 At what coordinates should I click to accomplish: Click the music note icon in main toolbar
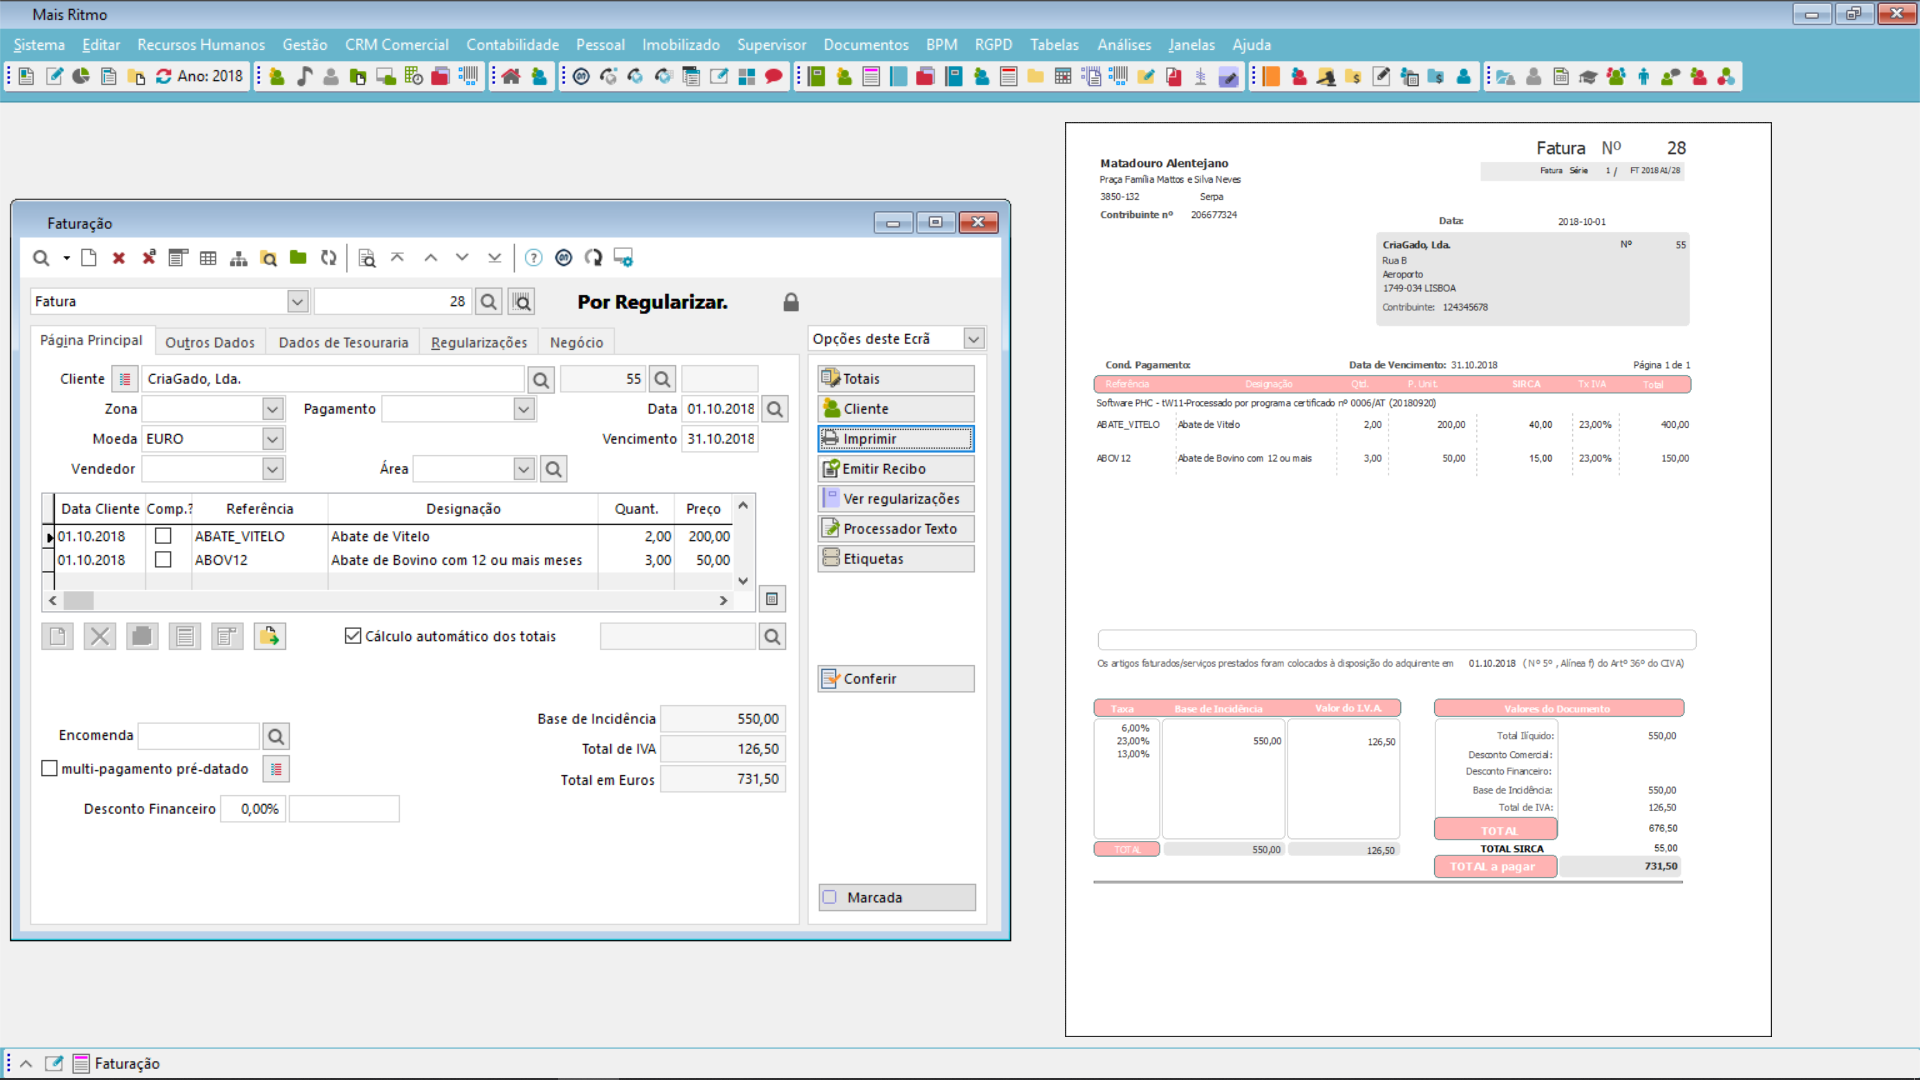(304, 76)
